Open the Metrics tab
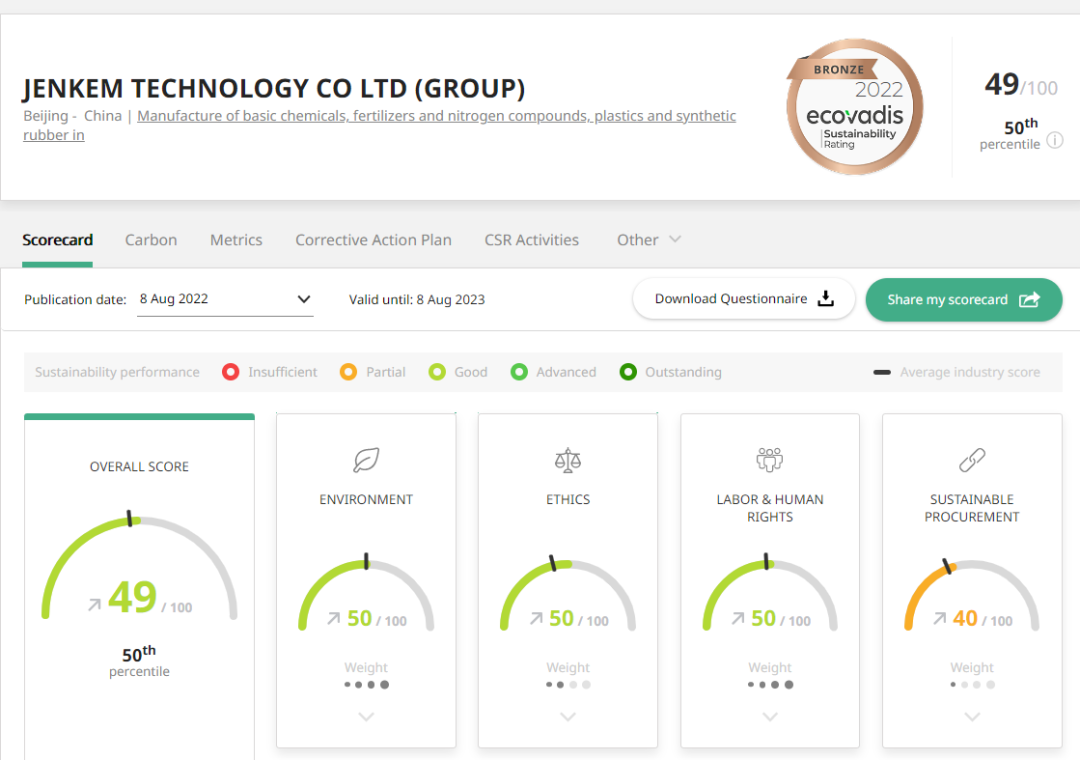Viewport: 1080px width, 760px height. click(x=236, y=240)
